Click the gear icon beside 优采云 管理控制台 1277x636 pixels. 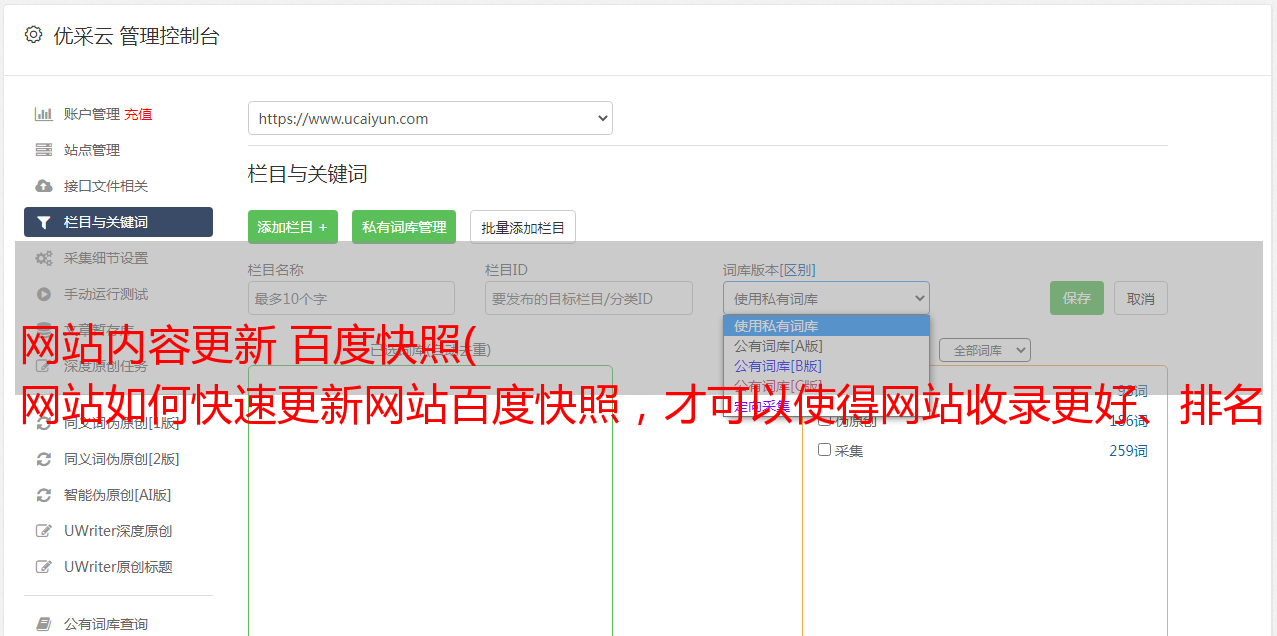coord(33,35)
